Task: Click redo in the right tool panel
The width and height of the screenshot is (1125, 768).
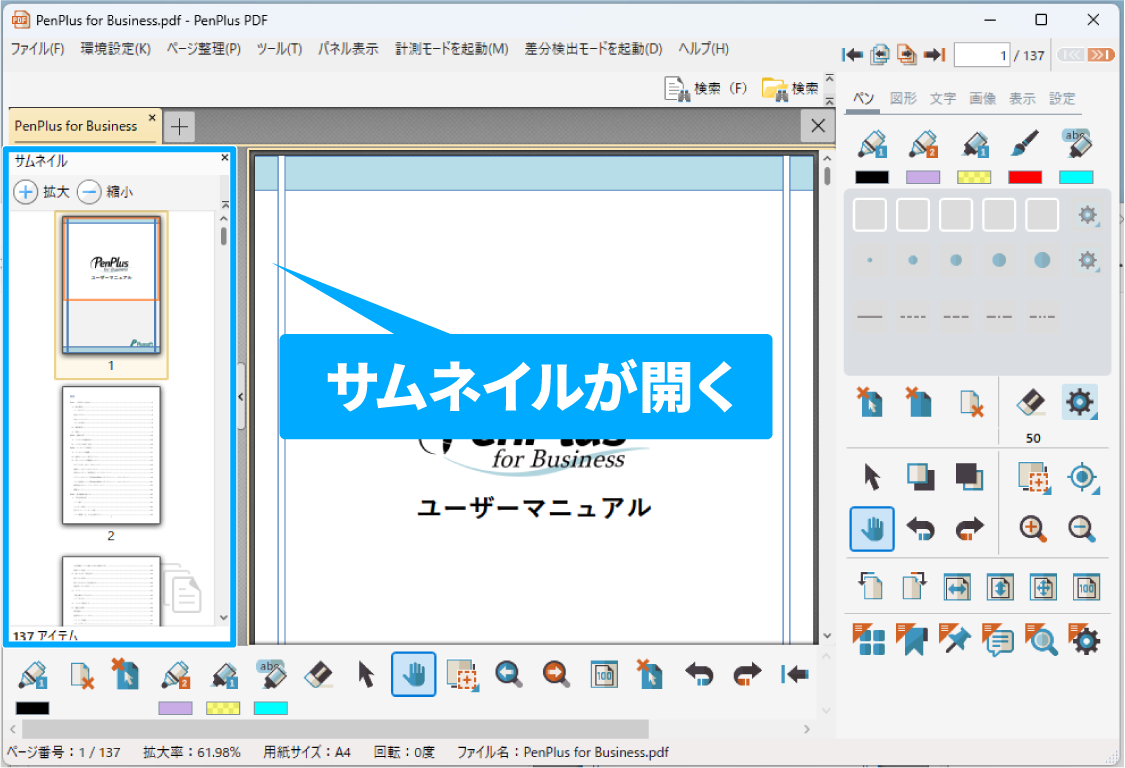Action: tap(969, 529)
